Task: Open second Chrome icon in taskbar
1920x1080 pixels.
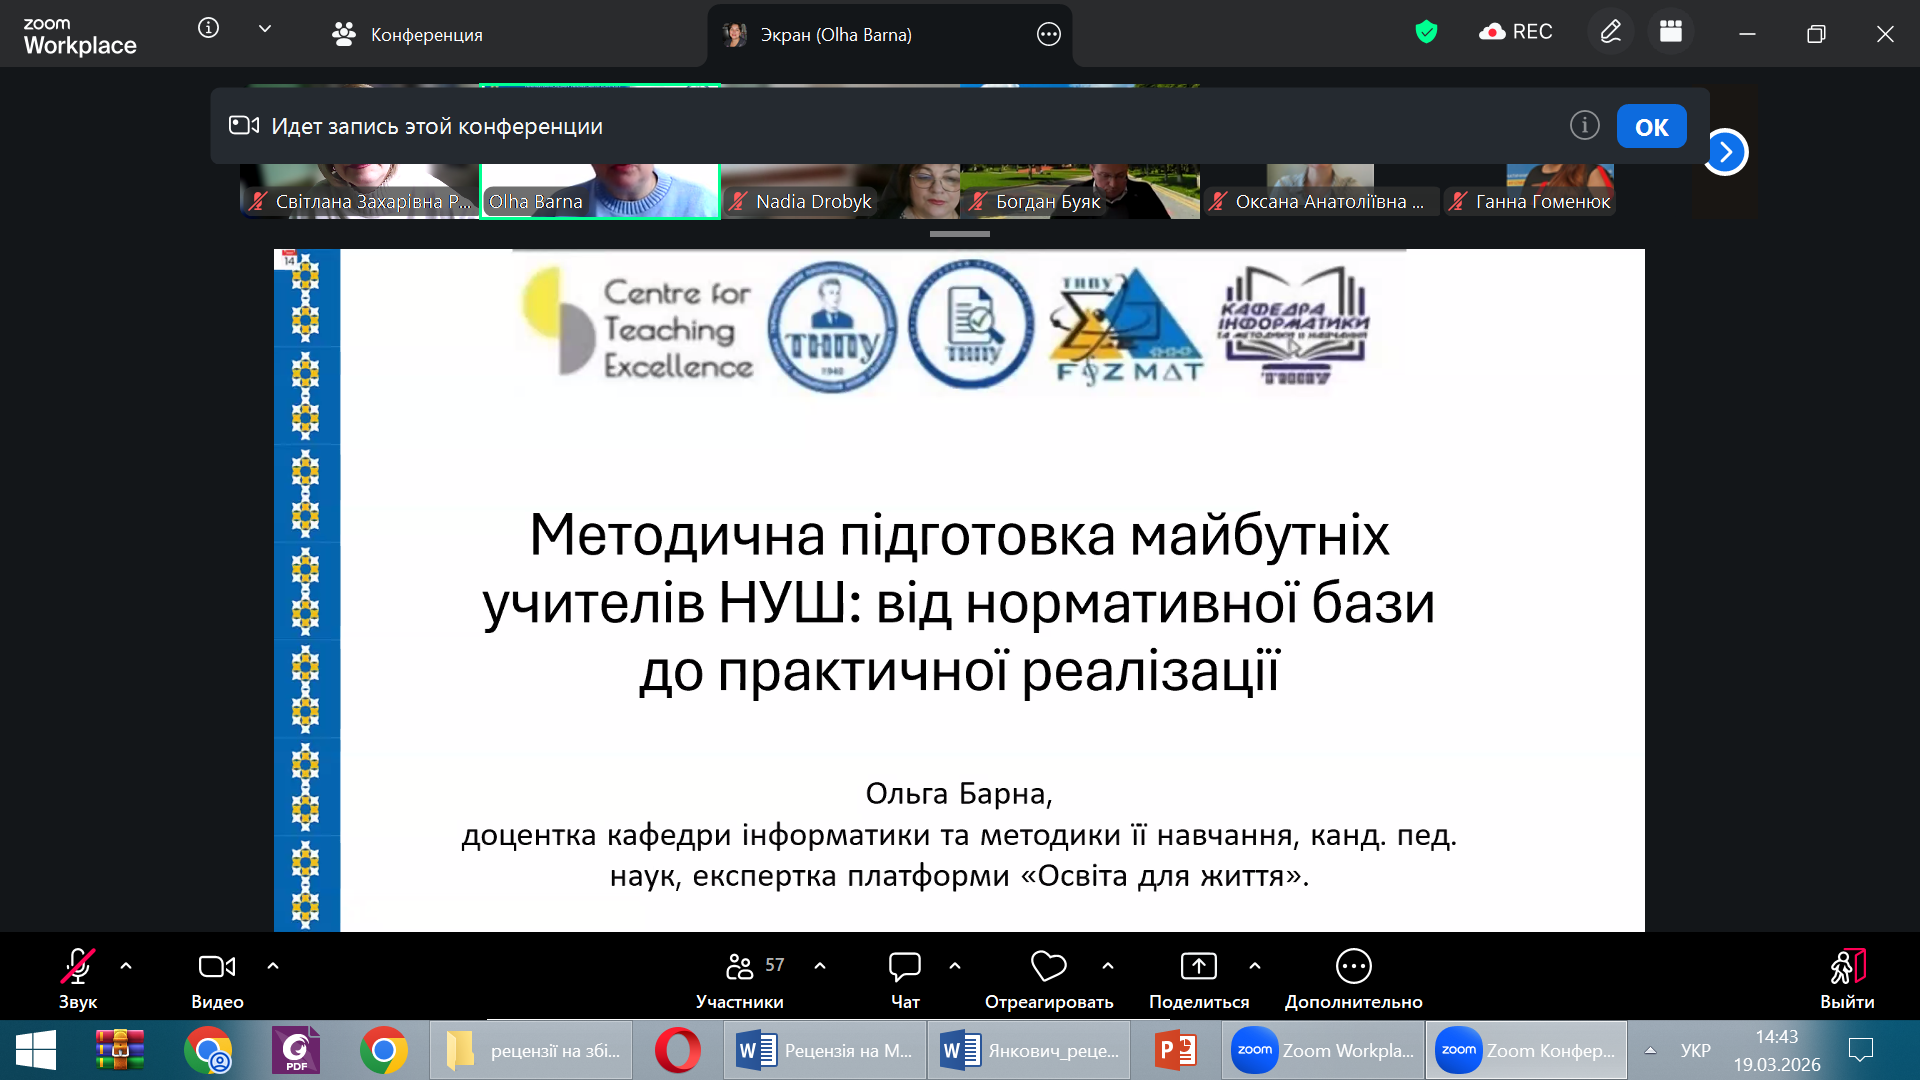Action: click(384, 1050)
